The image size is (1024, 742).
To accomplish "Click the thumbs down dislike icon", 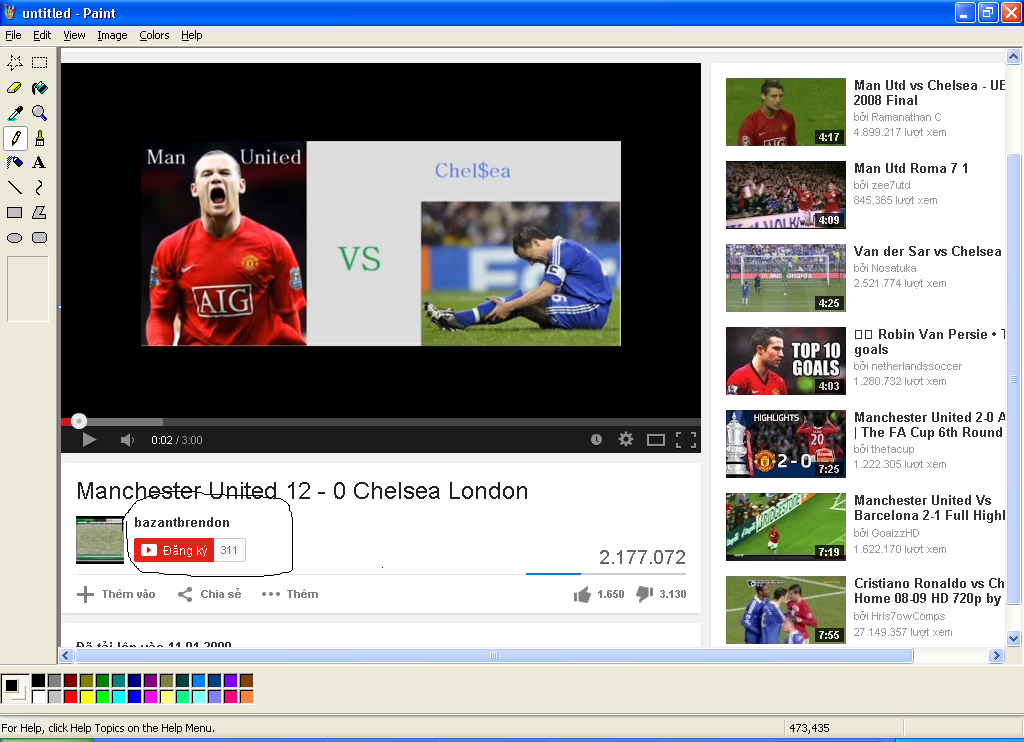I will coord(645,594).
